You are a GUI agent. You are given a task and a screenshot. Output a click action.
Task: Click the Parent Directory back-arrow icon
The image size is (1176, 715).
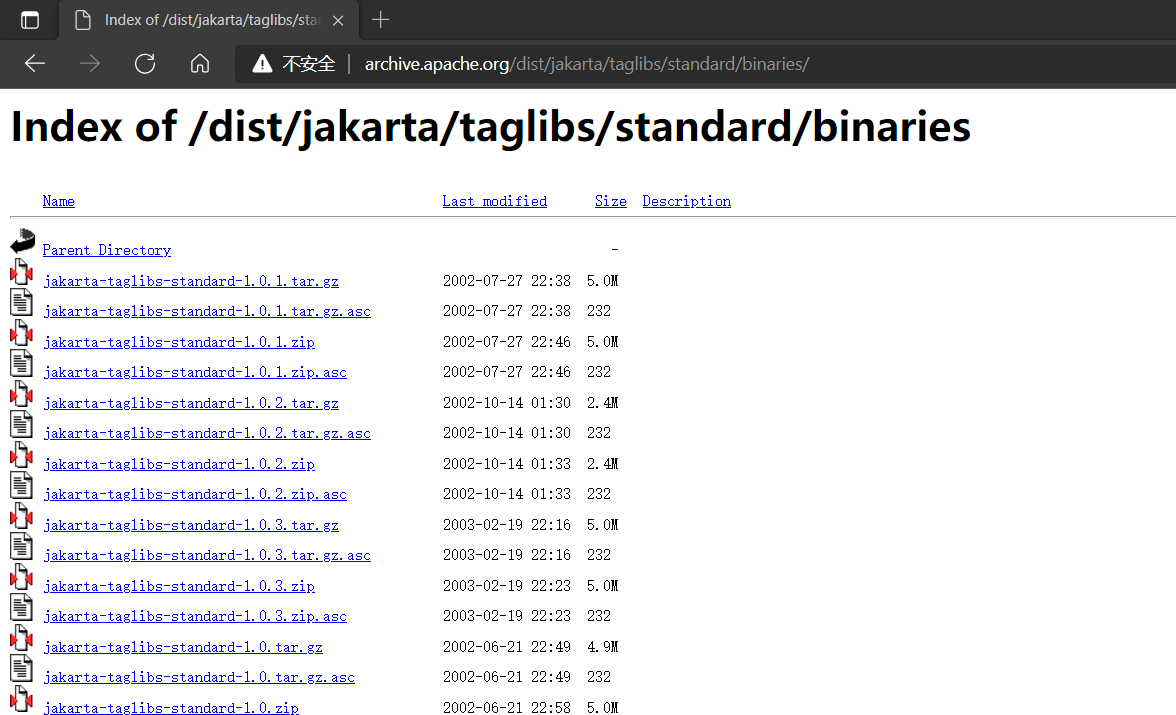coord(22,240)
